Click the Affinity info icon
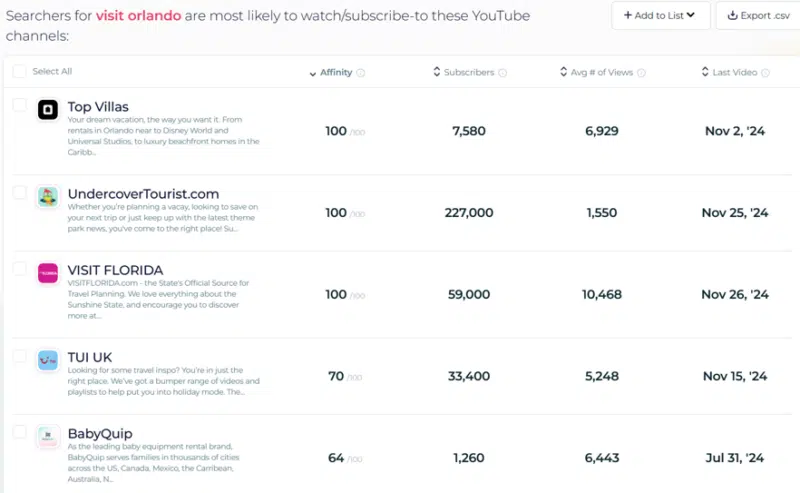The image size is (800, 493). [361, 73]
